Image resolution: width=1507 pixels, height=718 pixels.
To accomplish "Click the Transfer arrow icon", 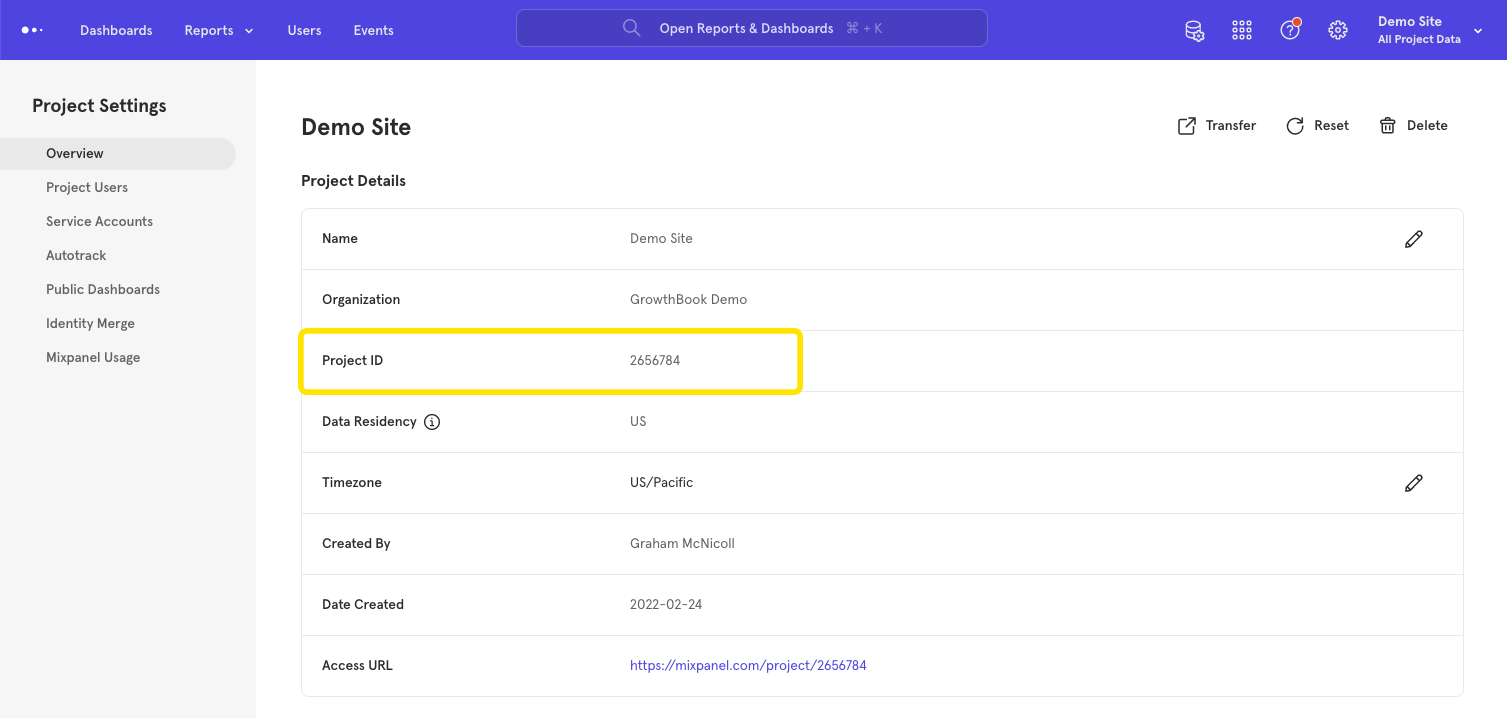I will [x=1187, y=126].
